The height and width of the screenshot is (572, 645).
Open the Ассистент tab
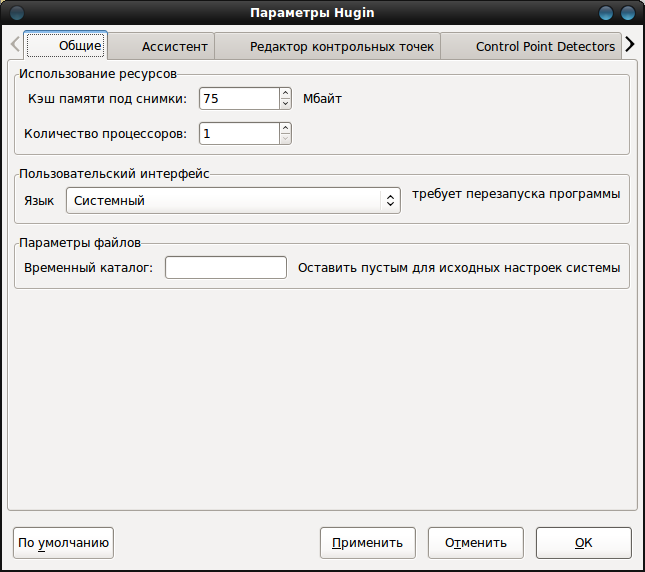[x=161, y=46]
